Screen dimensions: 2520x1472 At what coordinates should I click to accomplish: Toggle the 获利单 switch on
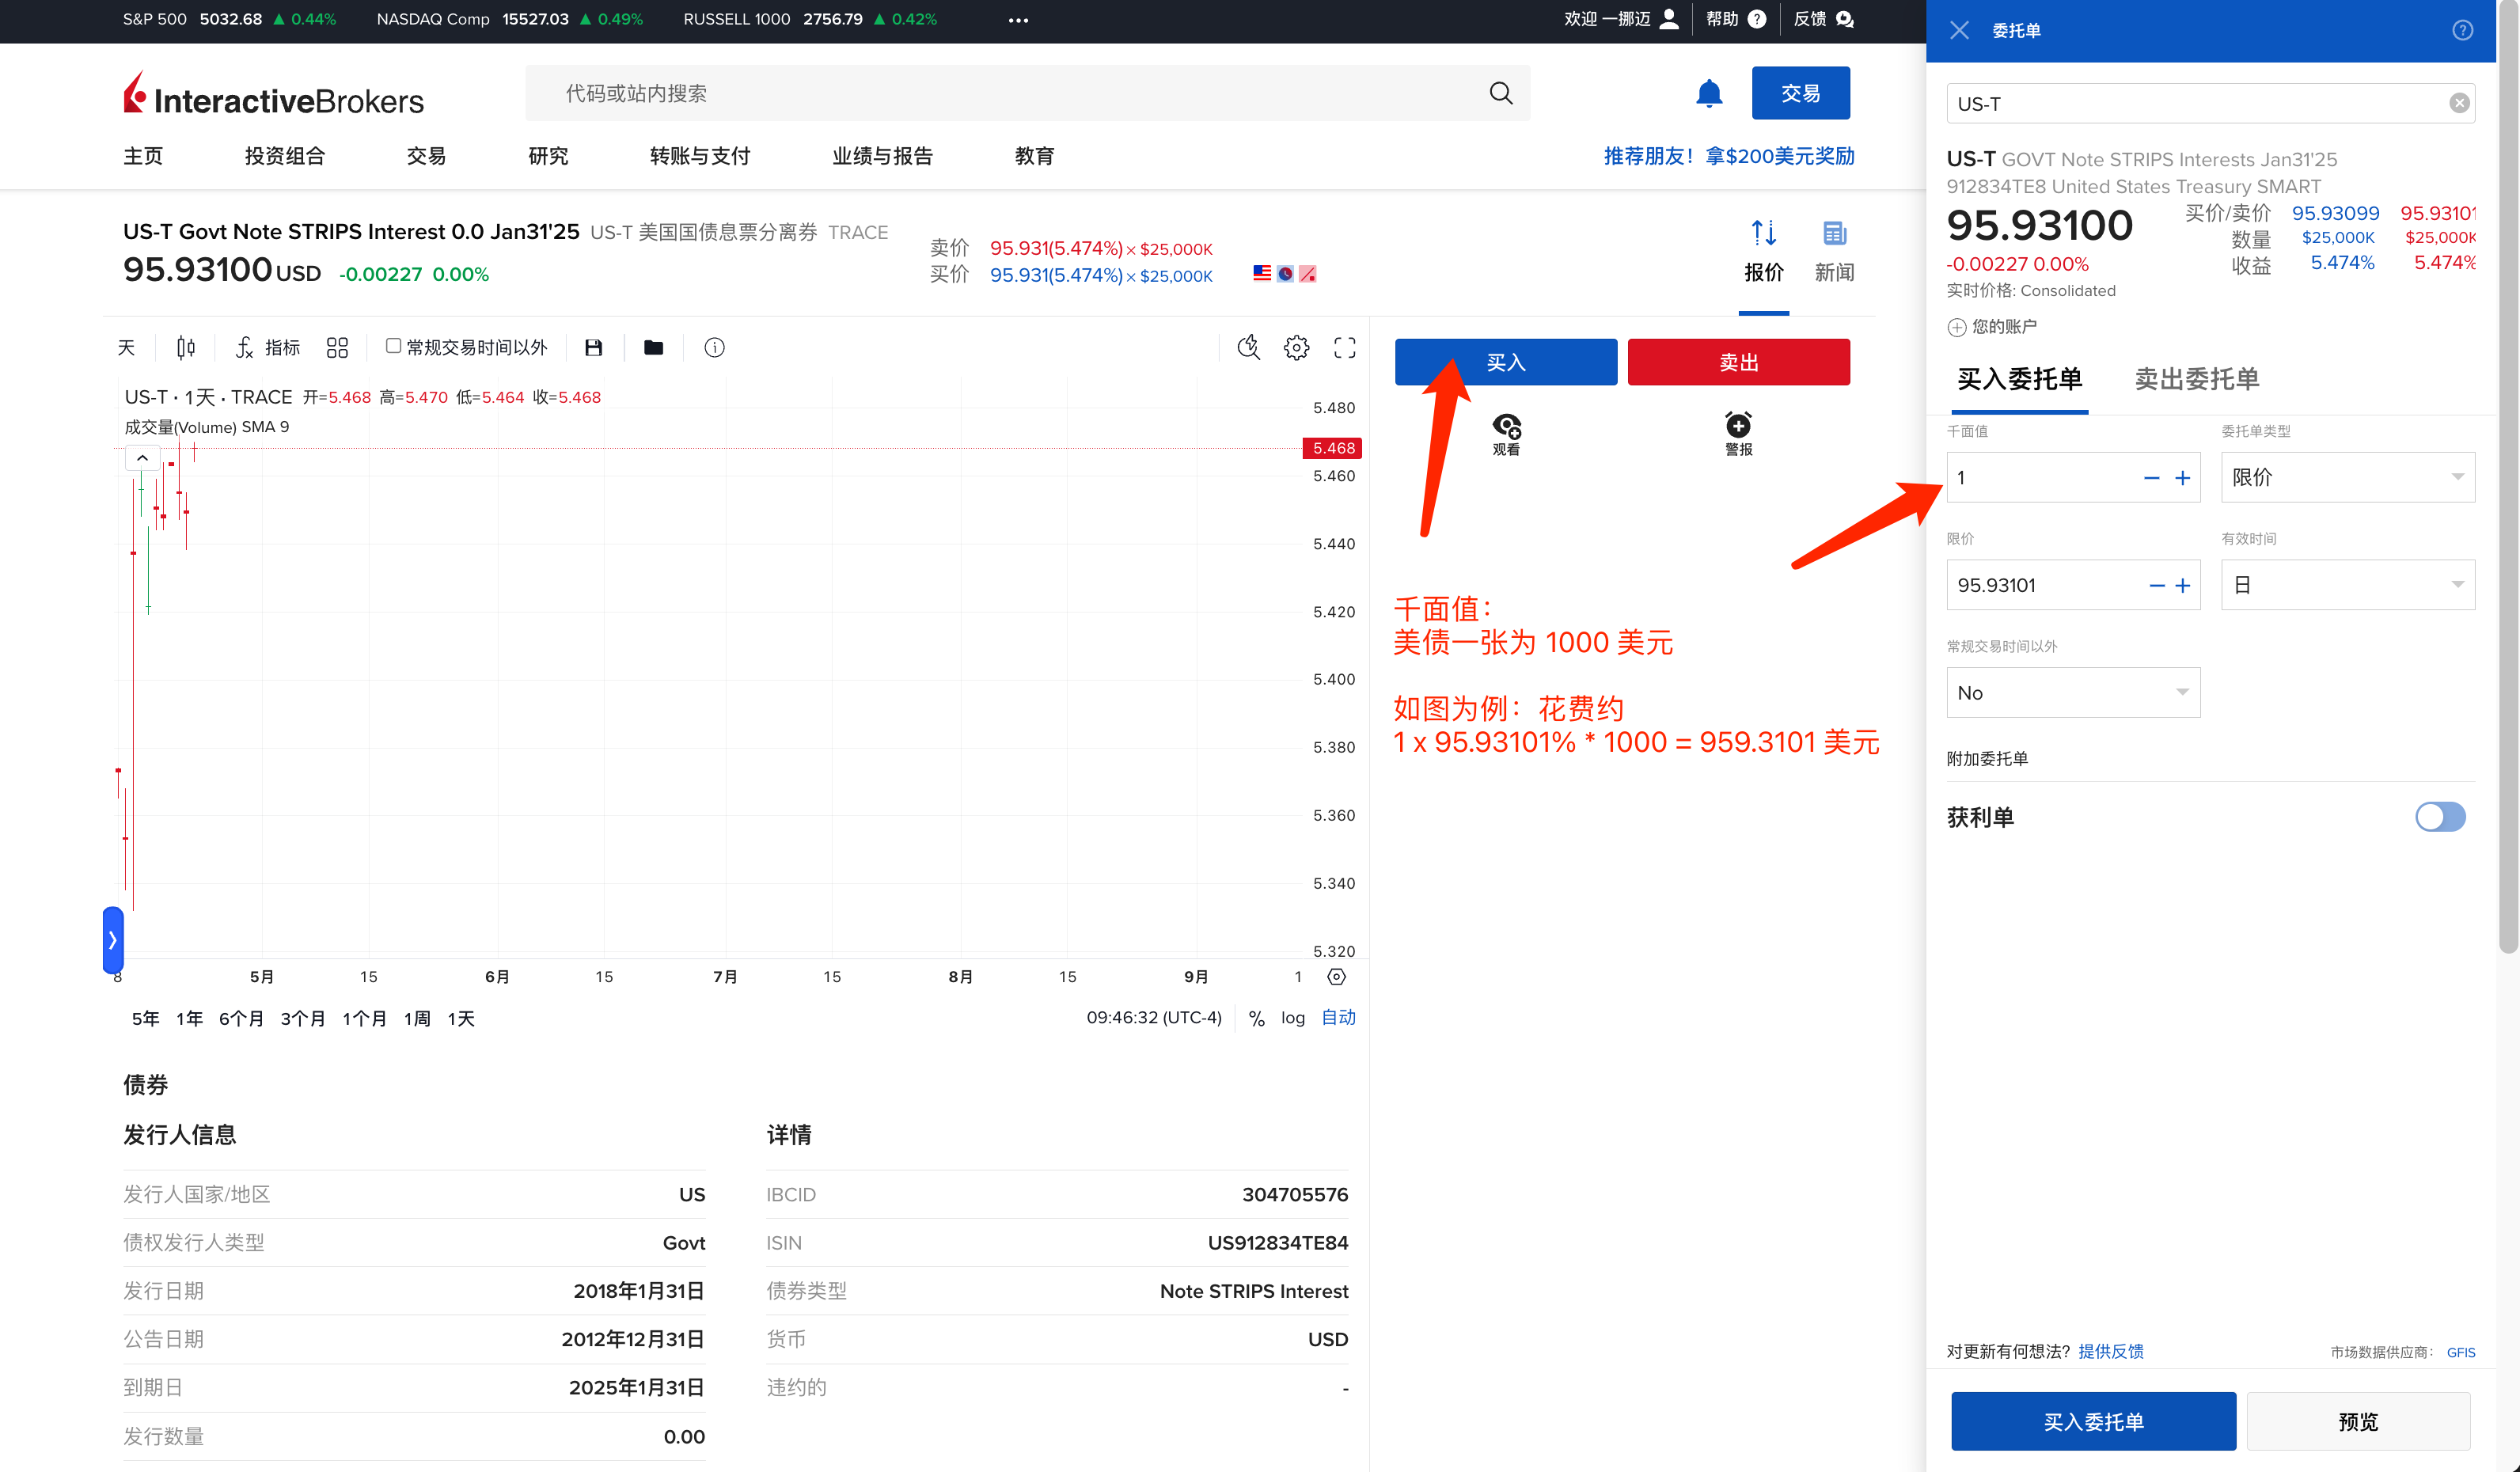coord(2440,817)
